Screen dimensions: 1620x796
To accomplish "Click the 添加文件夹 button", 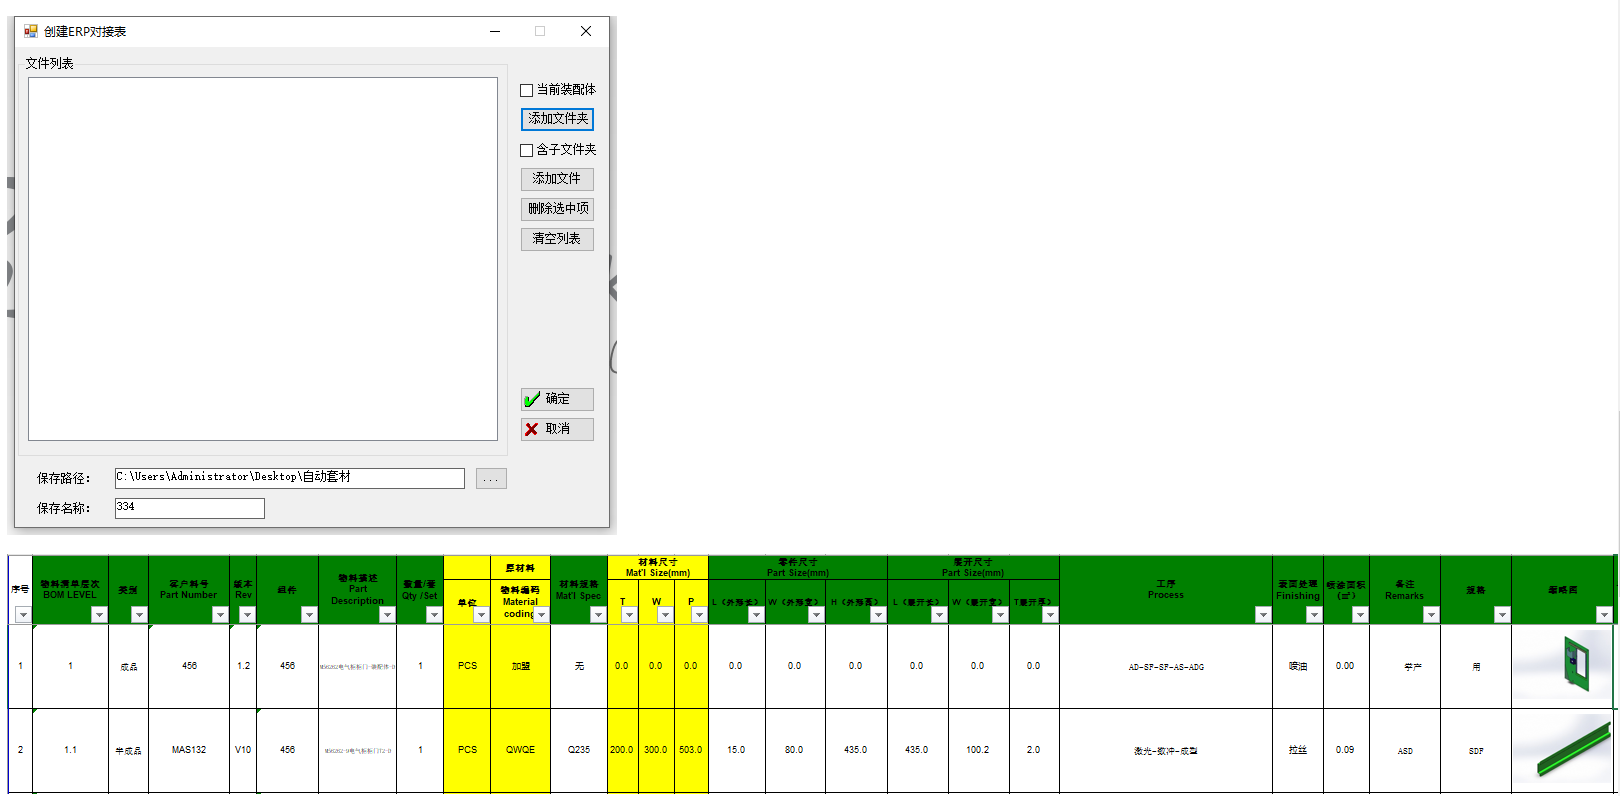I will pyautogui.click(x=557, y=119).
